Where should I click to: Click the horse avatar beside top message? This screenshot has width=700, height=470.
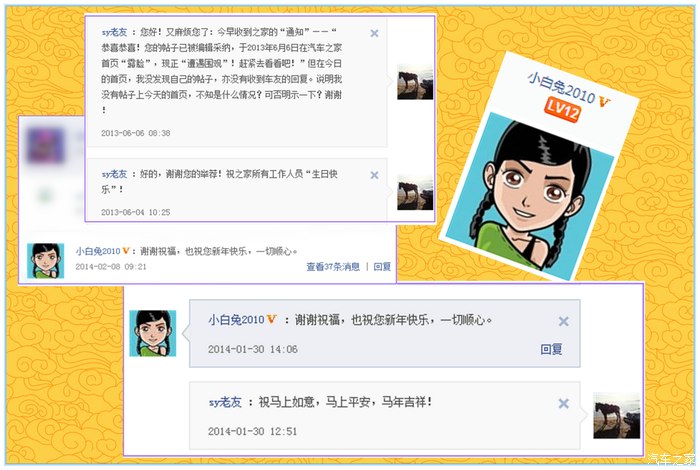click(415, 82)
